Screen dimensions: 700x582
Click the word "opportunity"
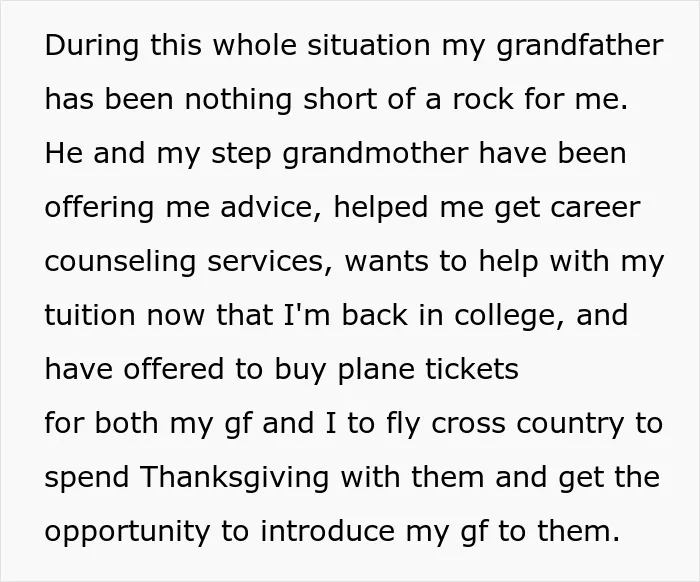[127, 532]
